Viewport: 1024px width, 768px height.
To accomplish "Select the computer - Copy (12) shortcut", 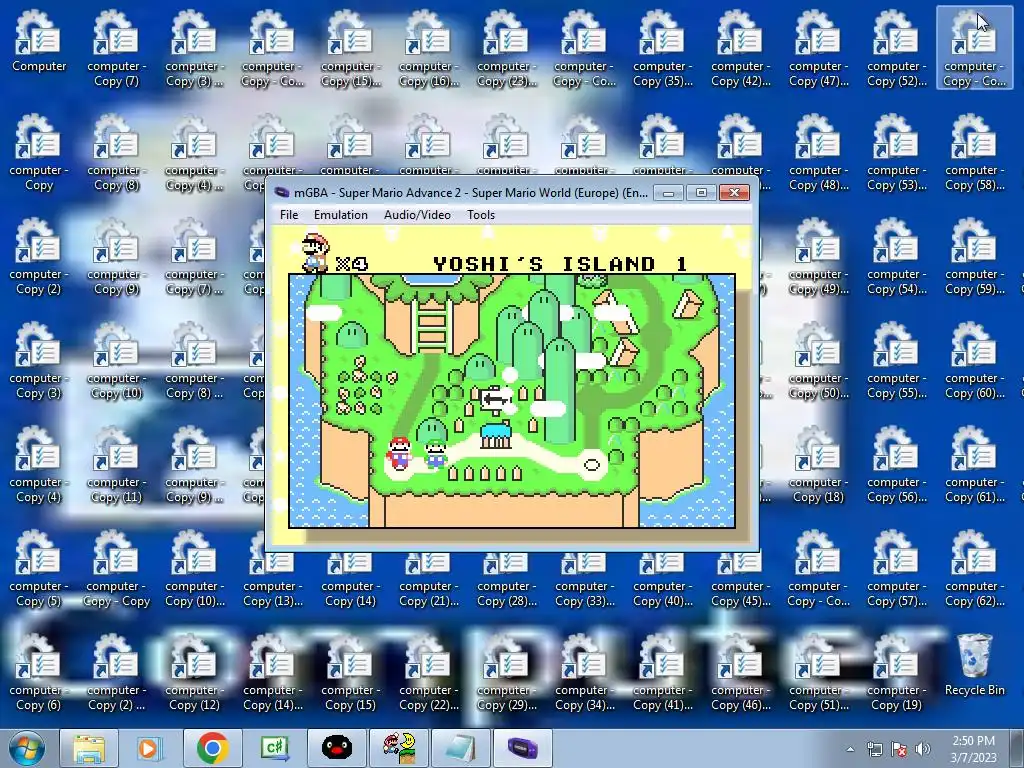I will click(x=193, y=672).
